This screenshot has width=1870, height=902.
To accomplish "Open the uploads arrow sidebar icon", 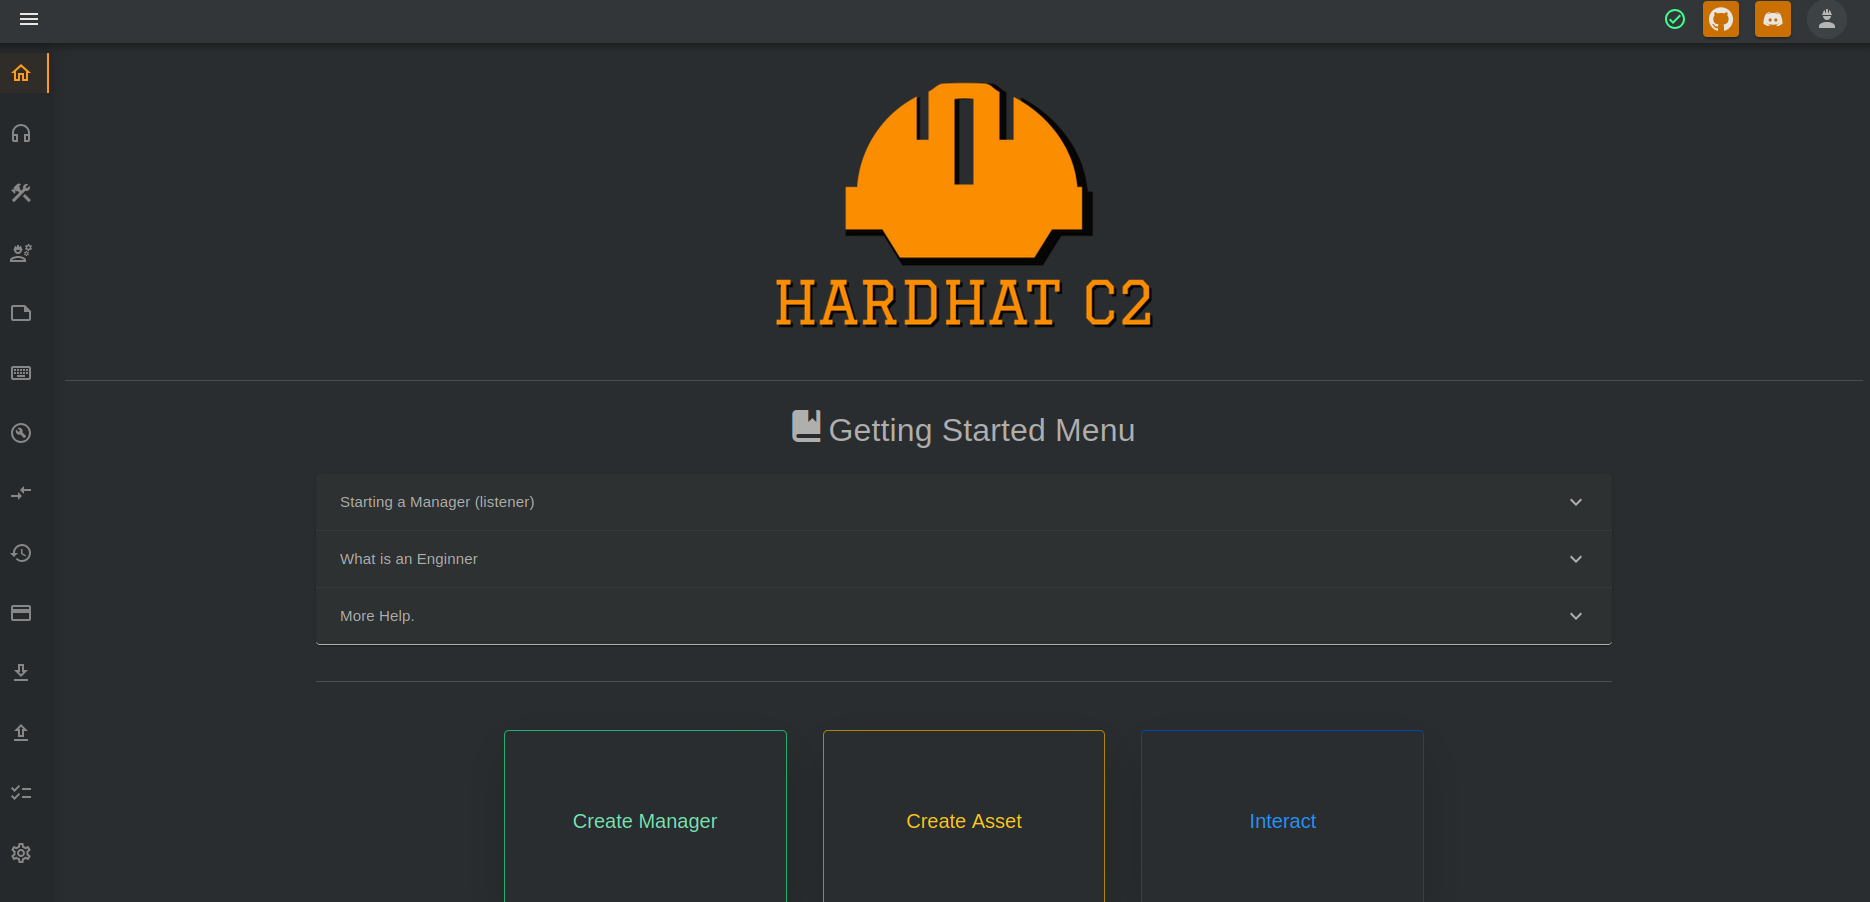I will 21,733.
